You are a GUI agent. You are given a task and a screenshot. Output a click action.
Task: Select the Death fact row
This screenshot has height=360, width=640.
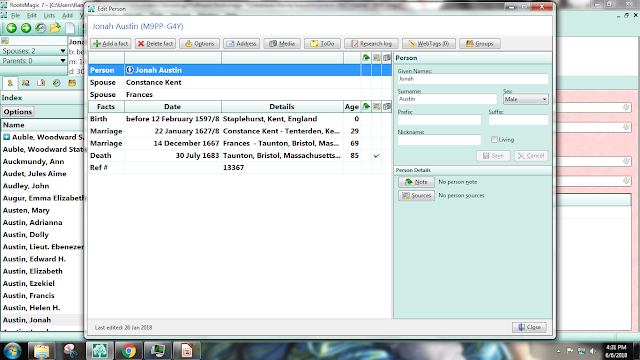coord(240,156)
